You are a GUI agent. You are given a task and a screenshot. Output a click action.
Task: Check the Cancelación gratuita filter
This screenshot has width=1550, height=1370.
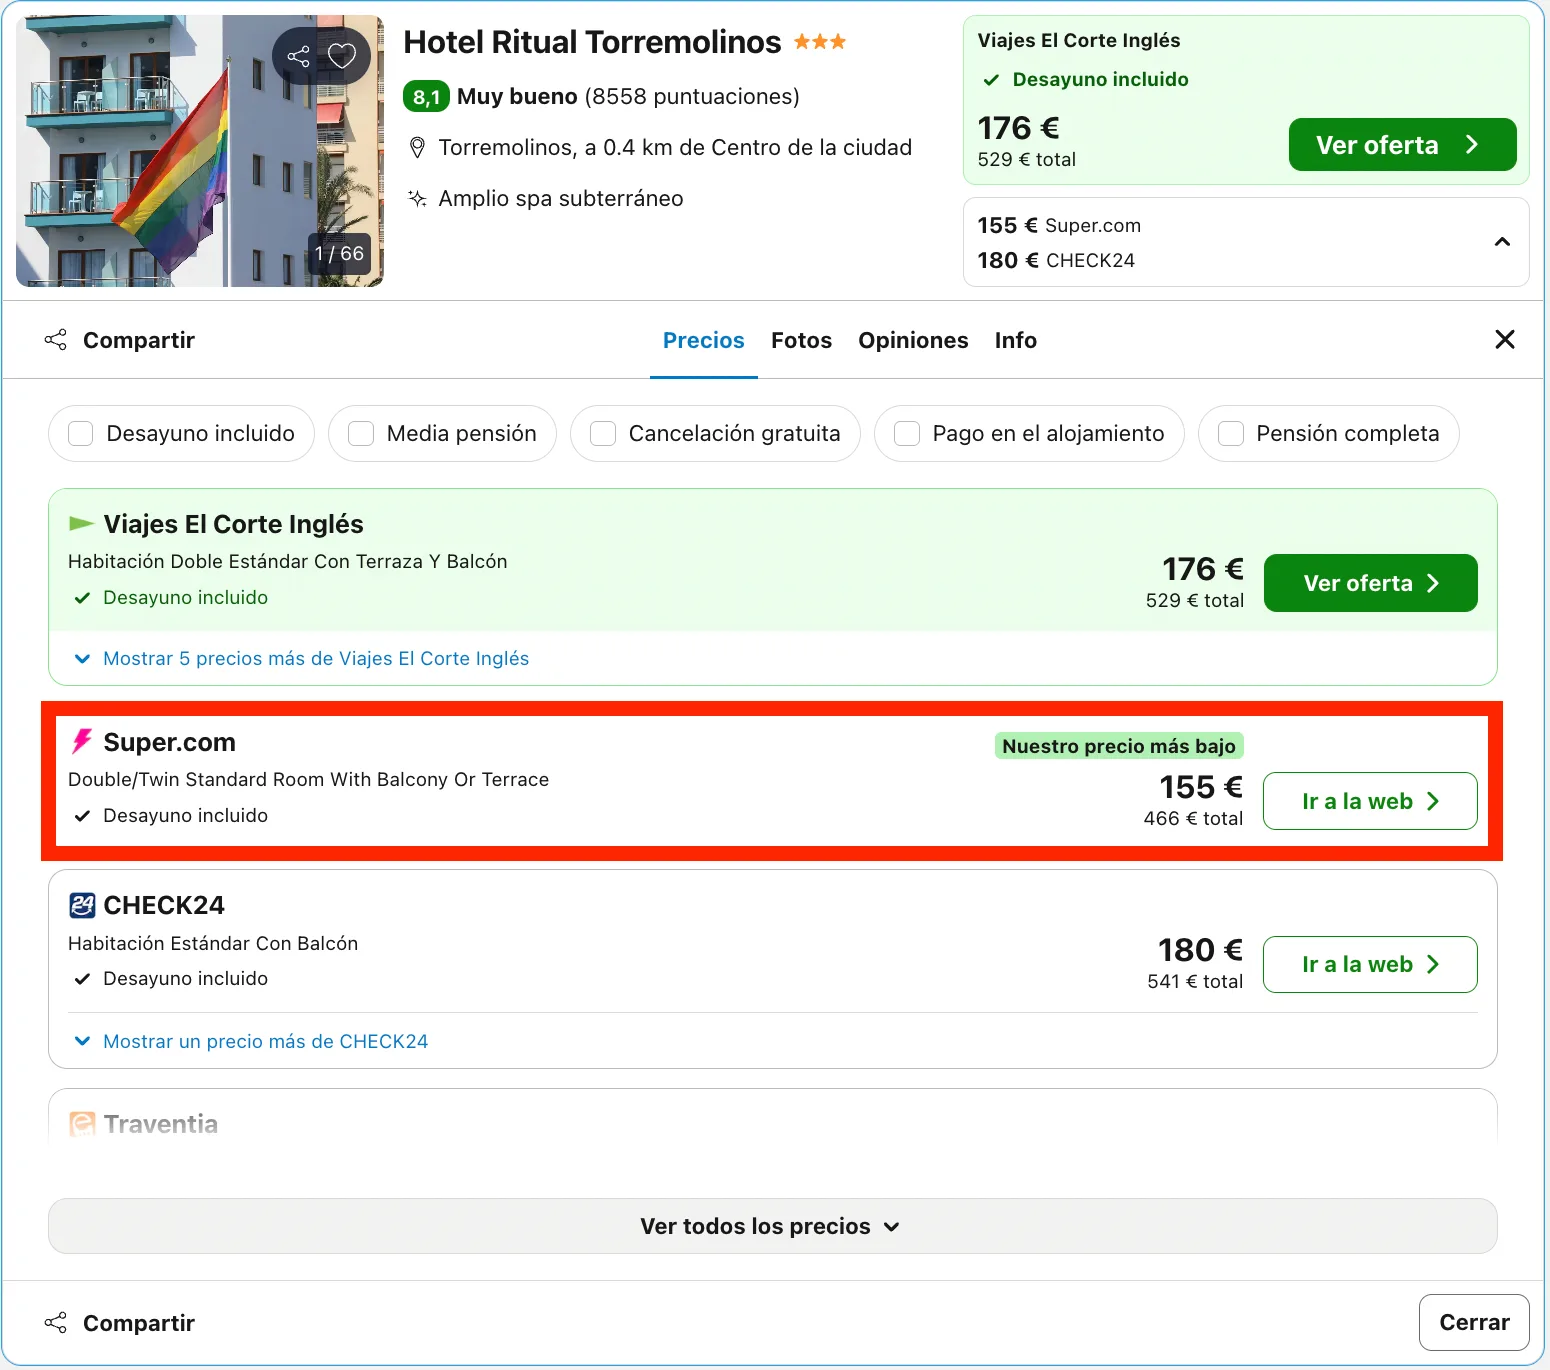603,433
